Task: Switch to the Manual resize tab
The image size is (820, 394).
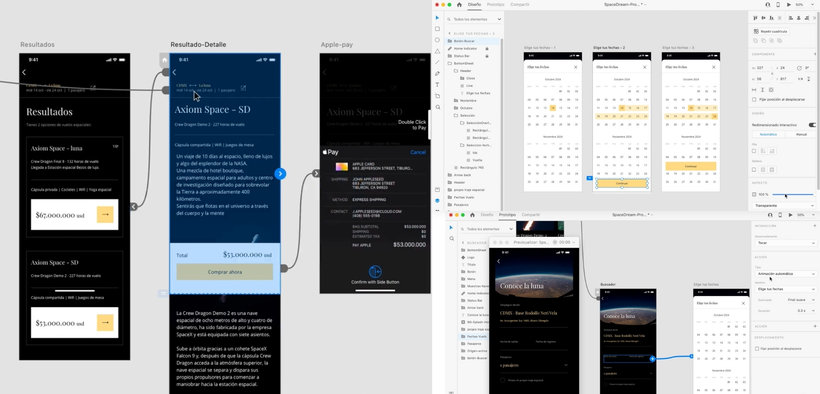Action: [800, 134]
